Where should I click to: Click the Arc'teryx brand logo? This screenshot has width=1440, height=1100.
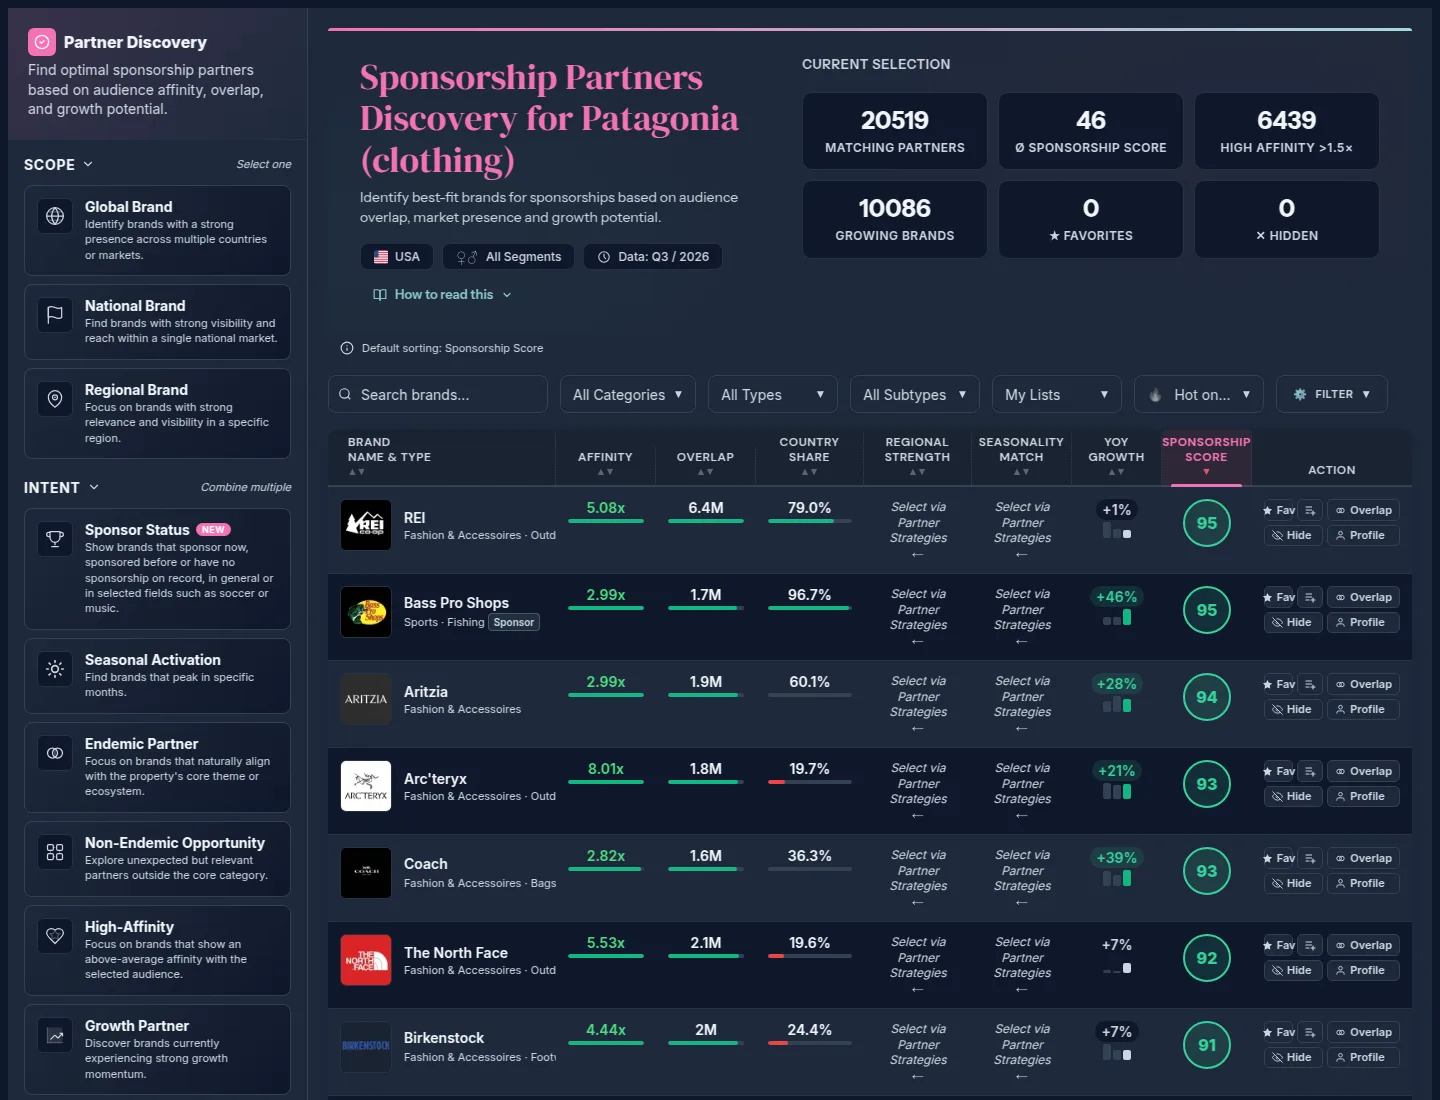(x=366, y=786)
